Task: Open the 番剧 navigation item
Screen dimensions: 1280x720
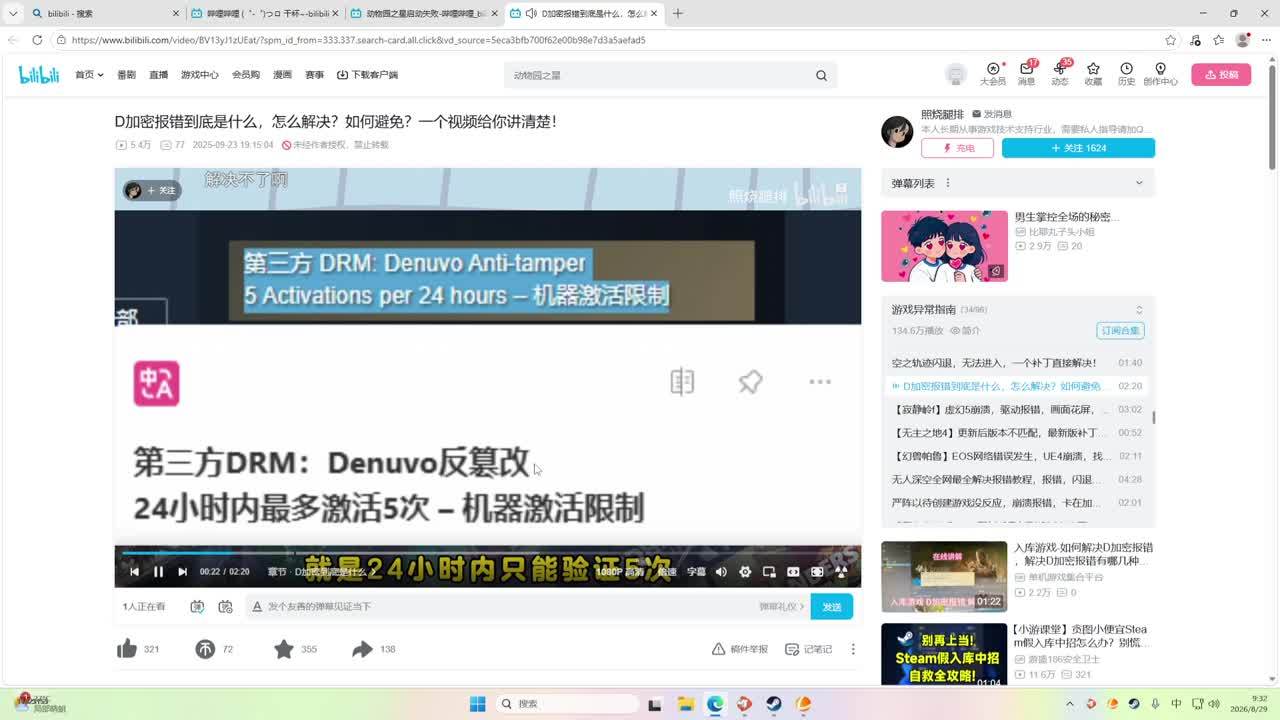Action: tap(126, 75)
